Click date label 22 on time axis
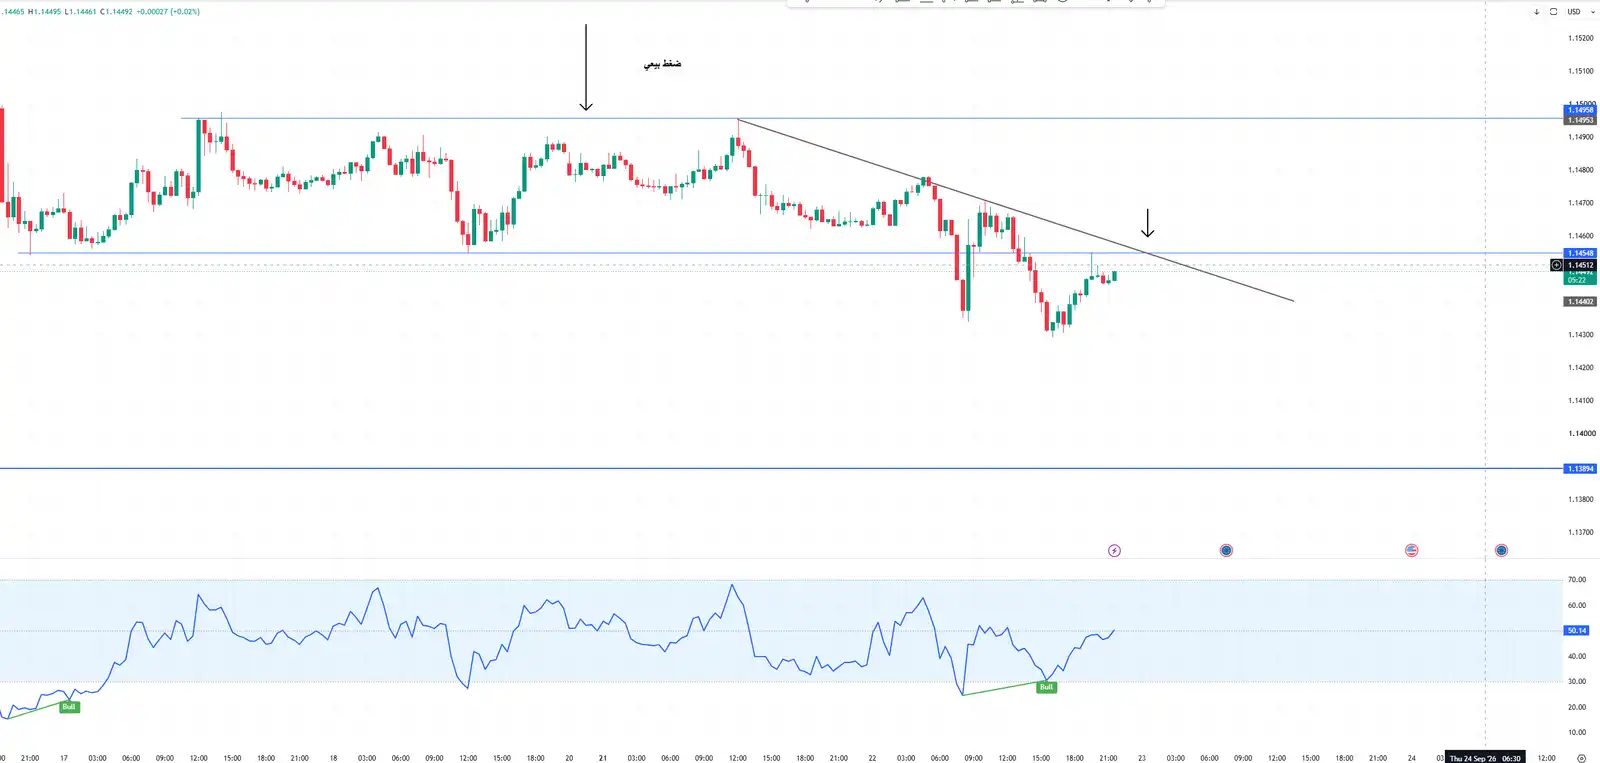Screen dimensions: 1600x763 (872, 758)
